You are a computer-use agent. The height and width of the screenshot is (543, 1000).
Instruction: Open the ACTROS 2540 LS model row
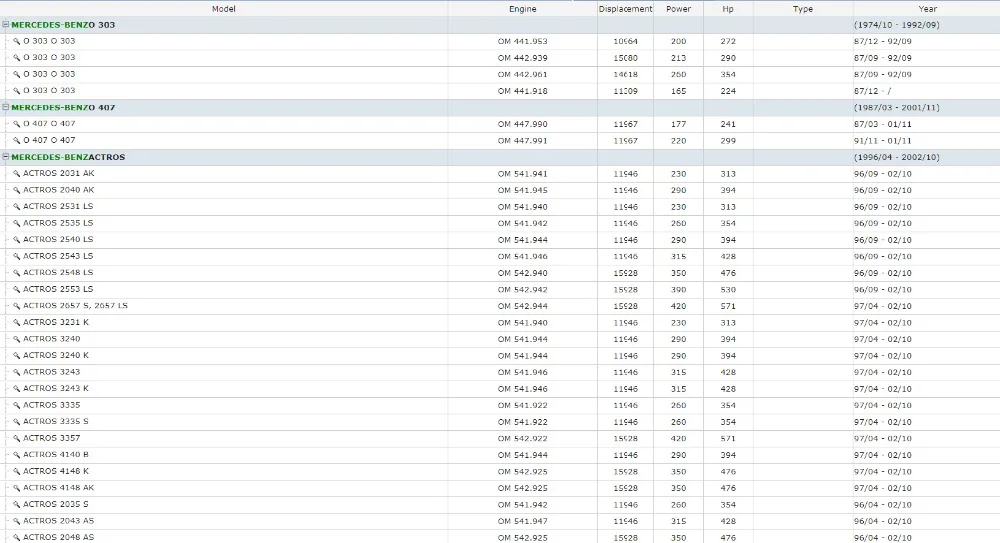58,239
